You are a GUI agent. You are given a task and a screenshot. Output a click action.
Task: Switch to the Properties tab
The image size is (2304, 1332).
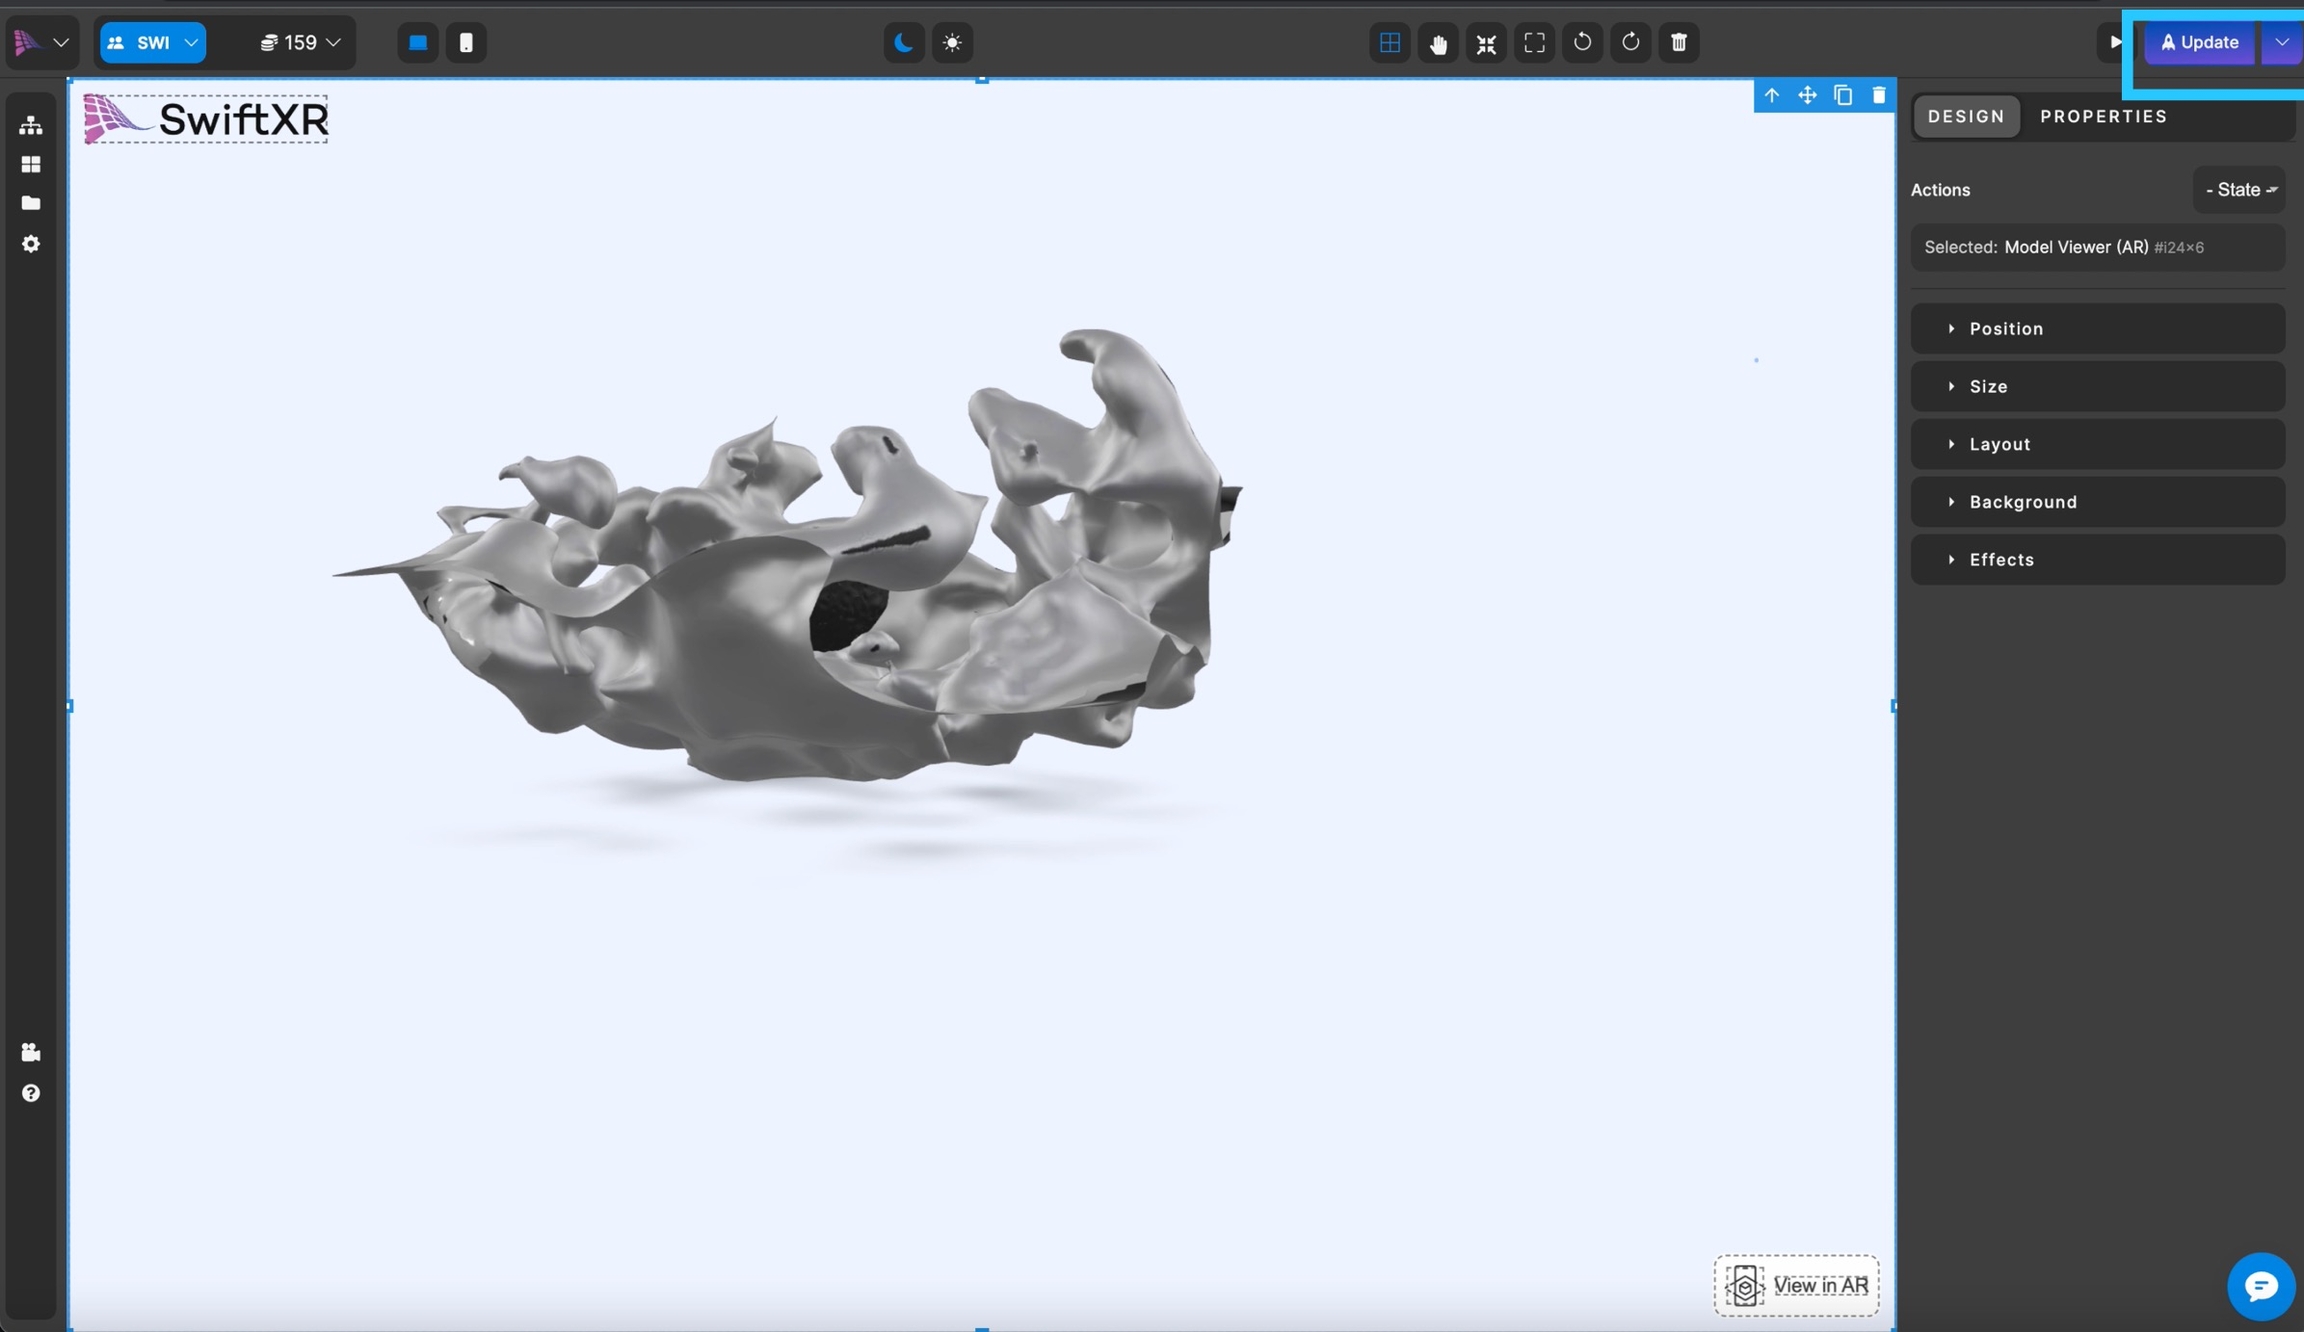[2103, 117]
